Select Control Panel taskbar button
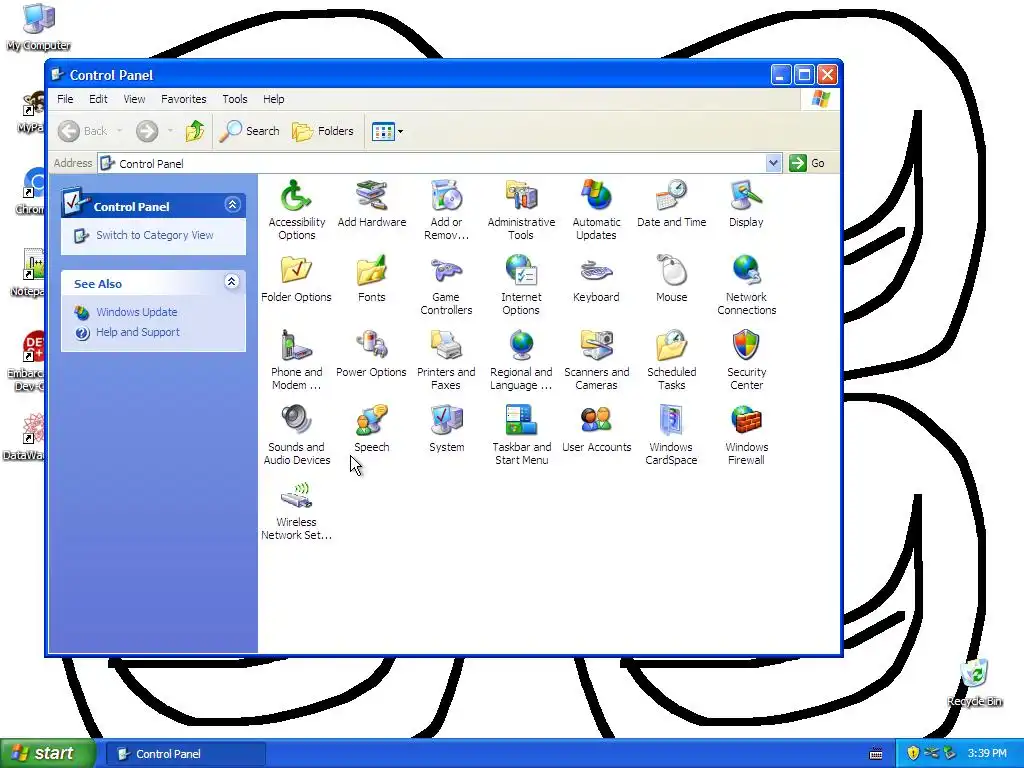Screen dimensions: 1024x768 click(x=185, y=754)
